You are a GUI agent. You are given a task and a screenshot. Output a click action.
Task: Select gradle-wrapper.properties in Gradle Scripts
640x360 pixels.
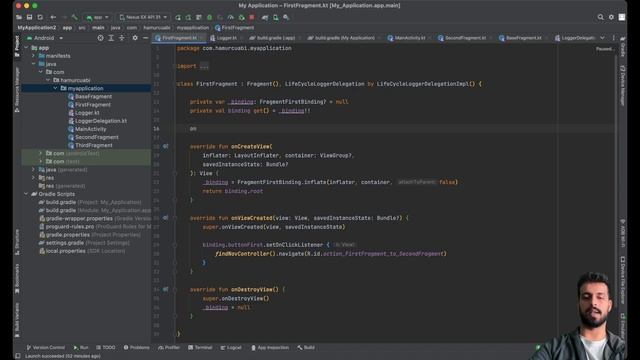pos(79,219)
